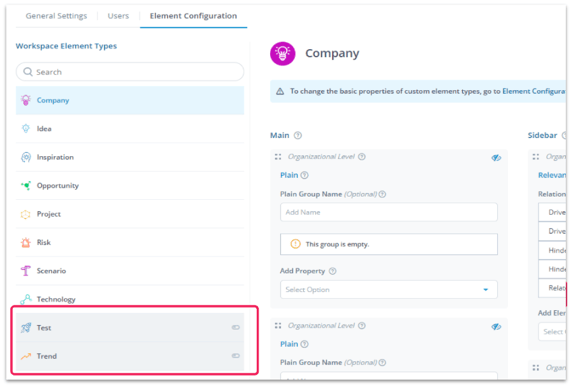Open the Sidebar Add Element select dropdown
This screenshot has height=389, width=574.
552,332
